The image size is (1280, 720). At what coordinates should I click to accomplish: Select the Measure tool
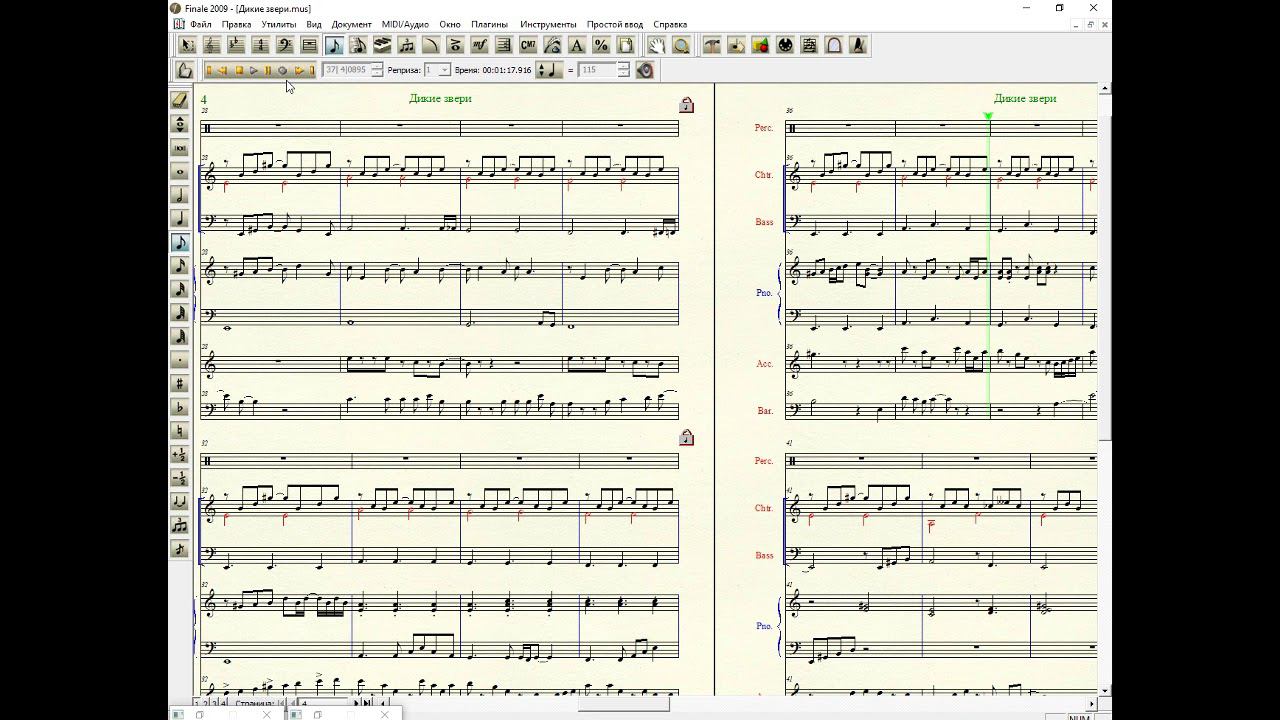309,45
